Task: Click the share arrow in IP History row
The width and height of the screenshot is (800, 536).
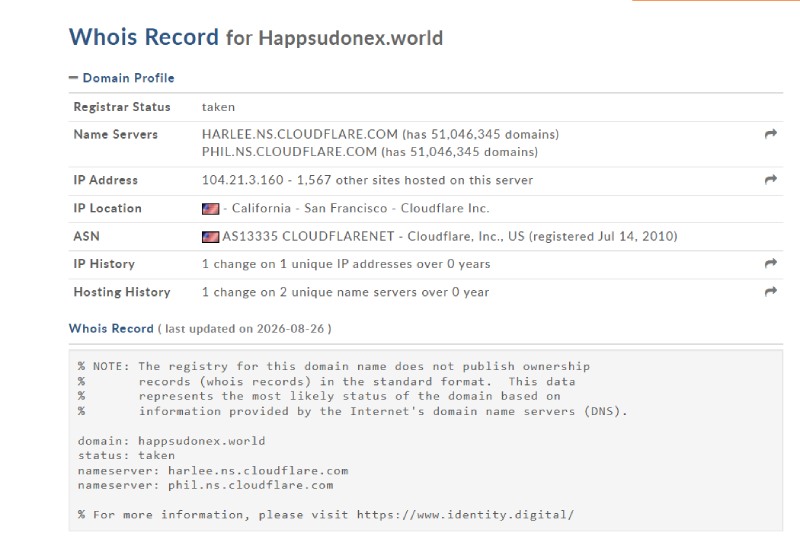Action: 770,263
